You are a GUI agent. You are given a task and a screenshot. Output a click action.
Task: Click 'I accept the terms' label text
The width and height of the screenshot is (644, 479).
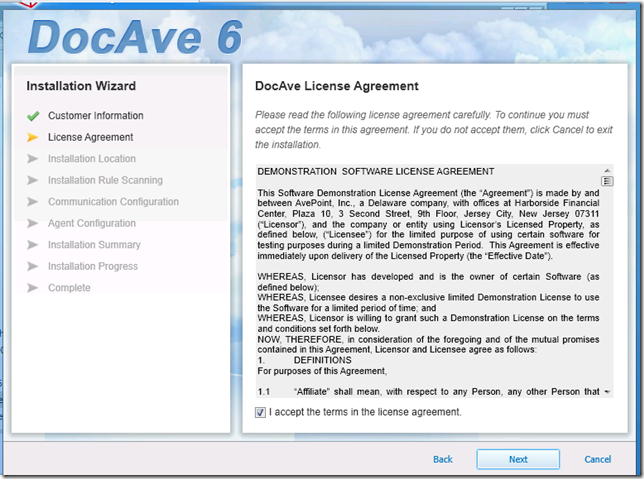[365, 412]
